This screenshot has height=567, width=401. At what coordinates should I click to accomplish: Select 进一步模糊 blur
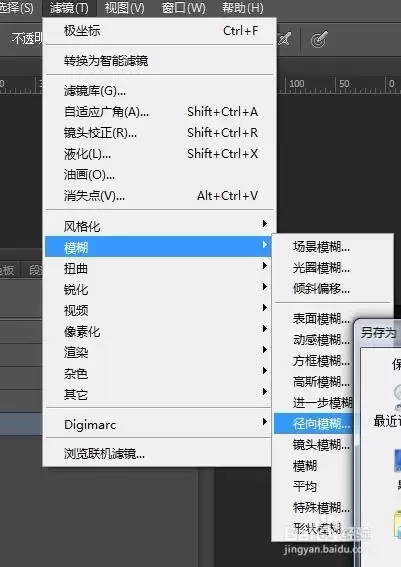[314, 403]
